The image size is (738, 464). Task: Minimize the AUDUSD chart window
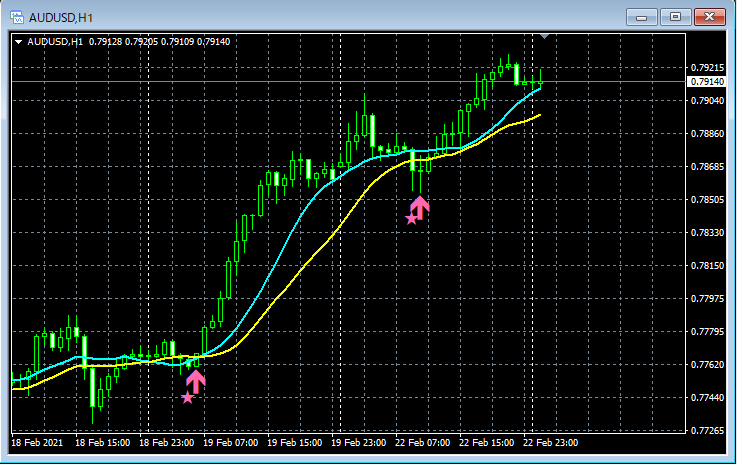[x=642, y=17]
